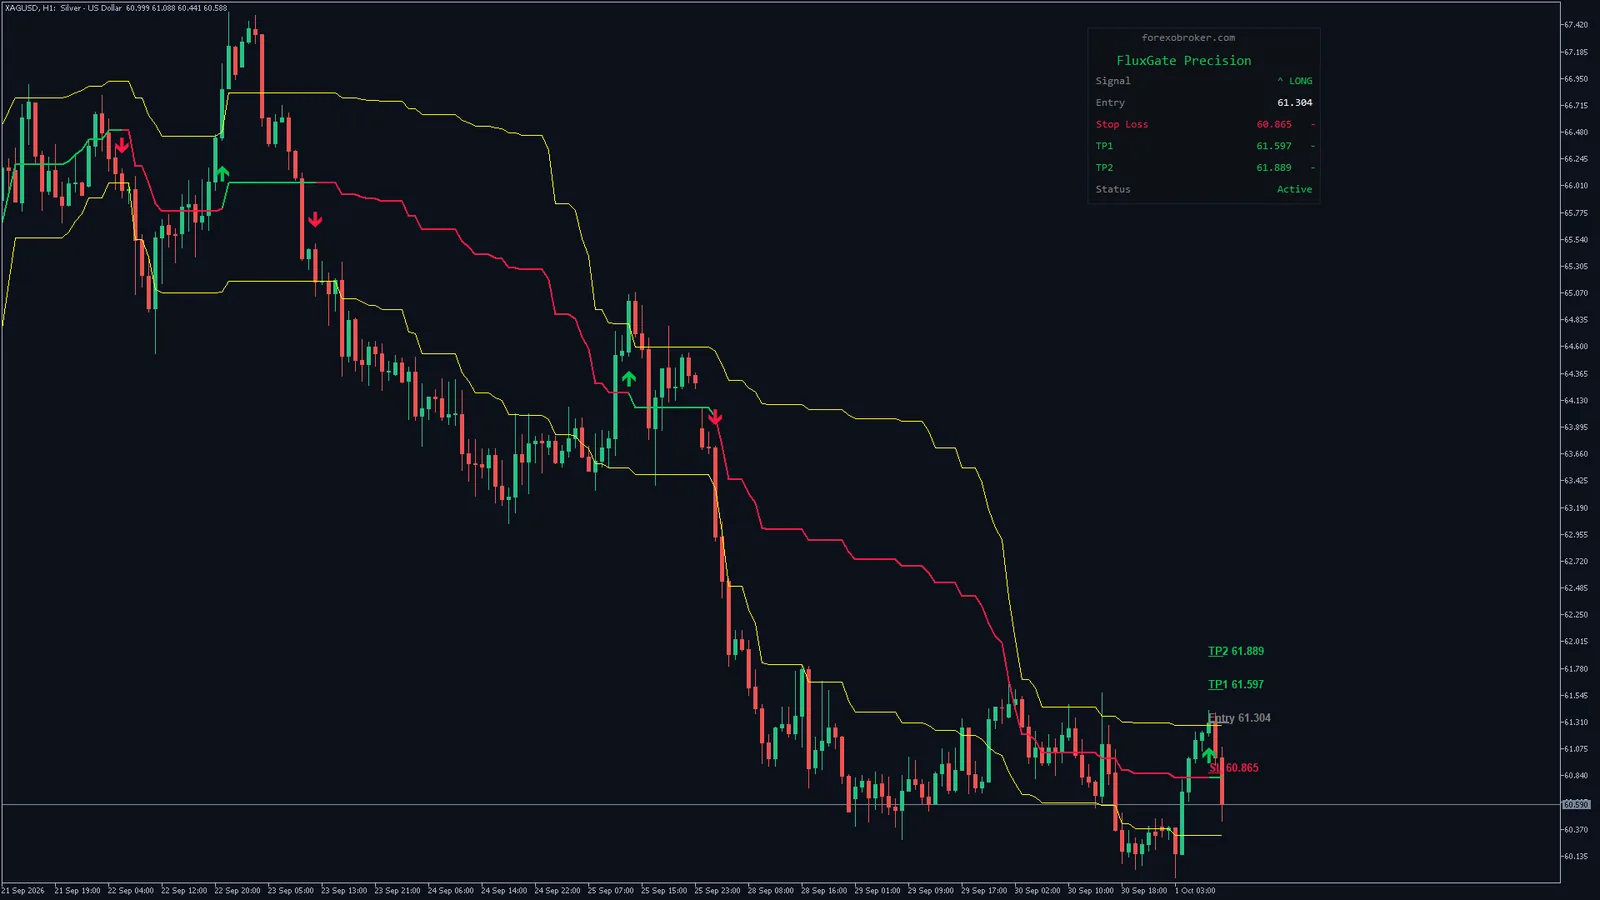Click the red sell arrow near 22 Sep 04:00
Viewport: 1600px width, 900px height.
click(x=122, y=146)
